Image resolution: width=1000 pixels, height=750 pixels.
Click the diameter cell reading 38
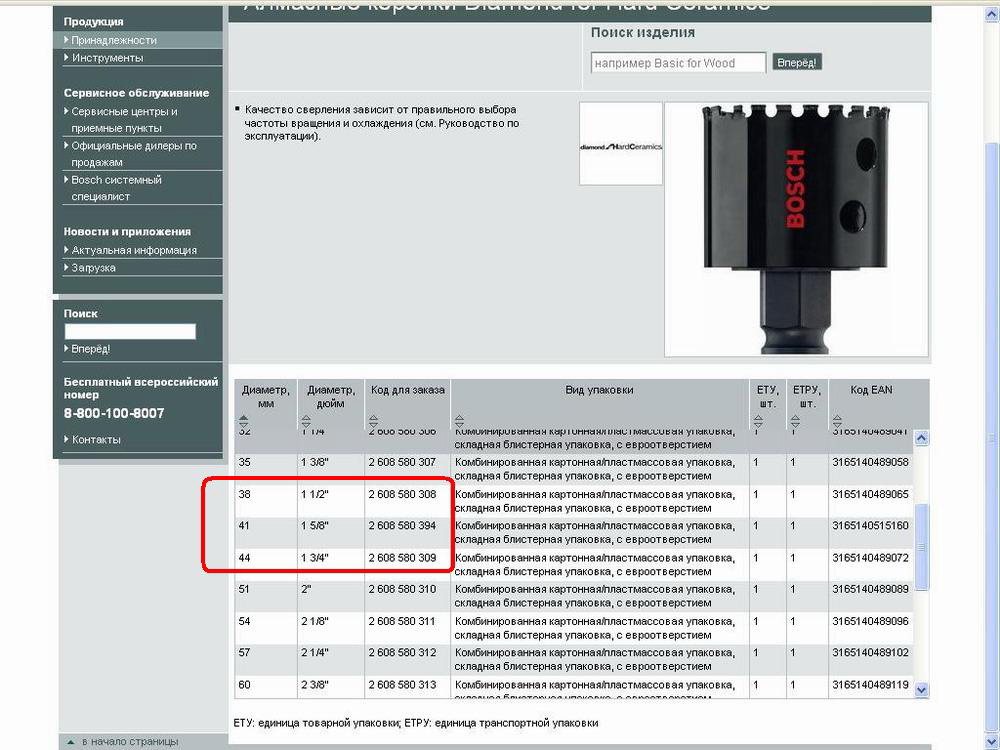pos(244,494)
